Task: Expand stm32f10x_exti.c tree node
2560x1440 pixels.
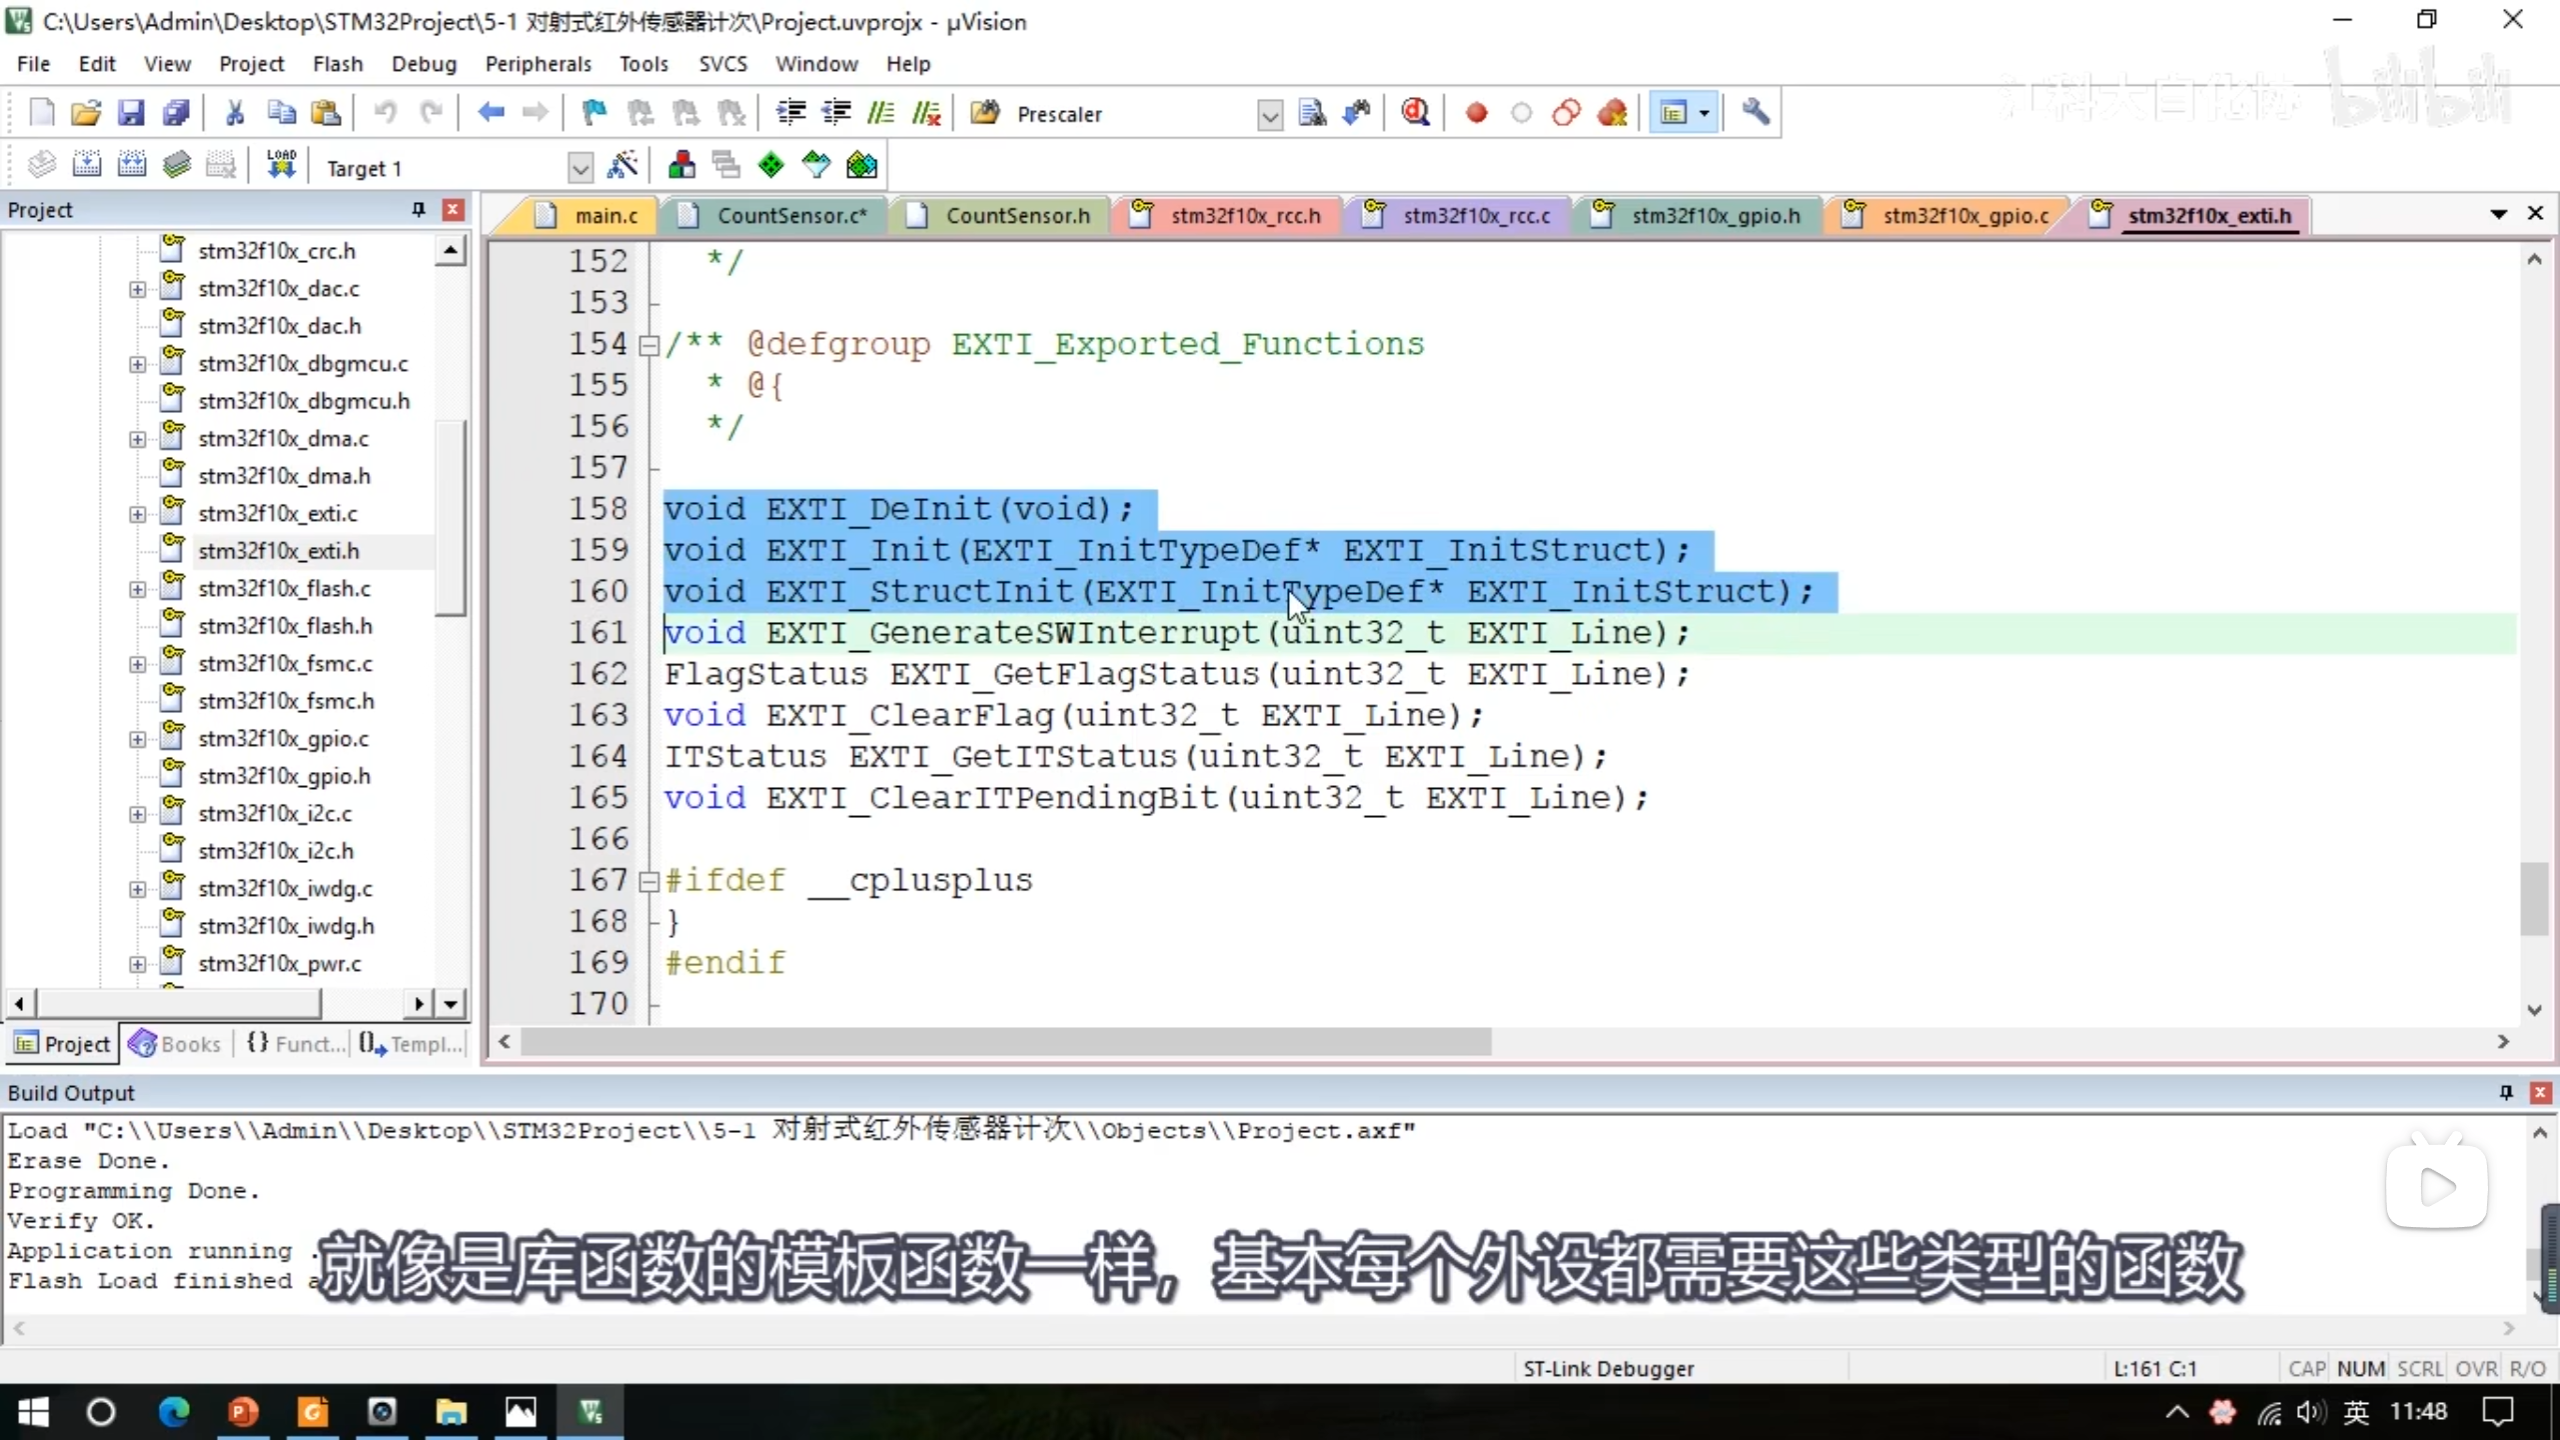Action: (x=137, y=514)
